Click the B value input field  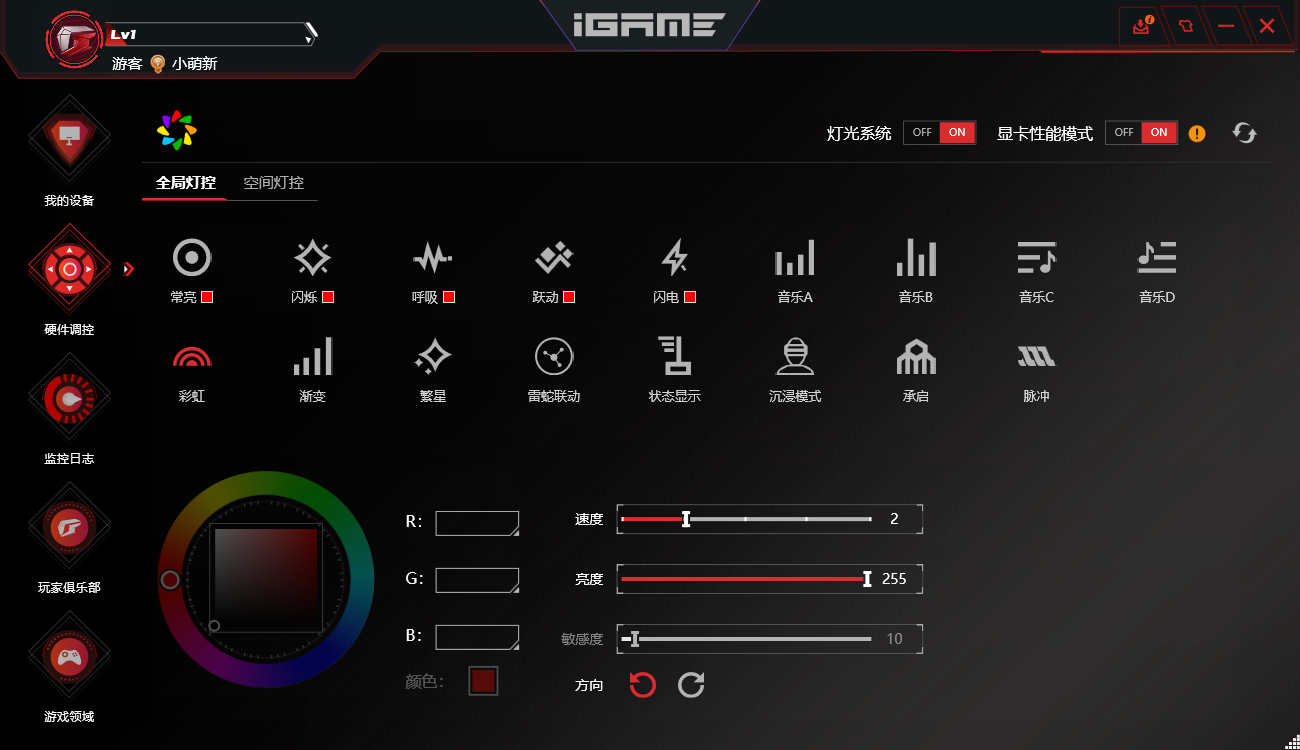[477, 637]
